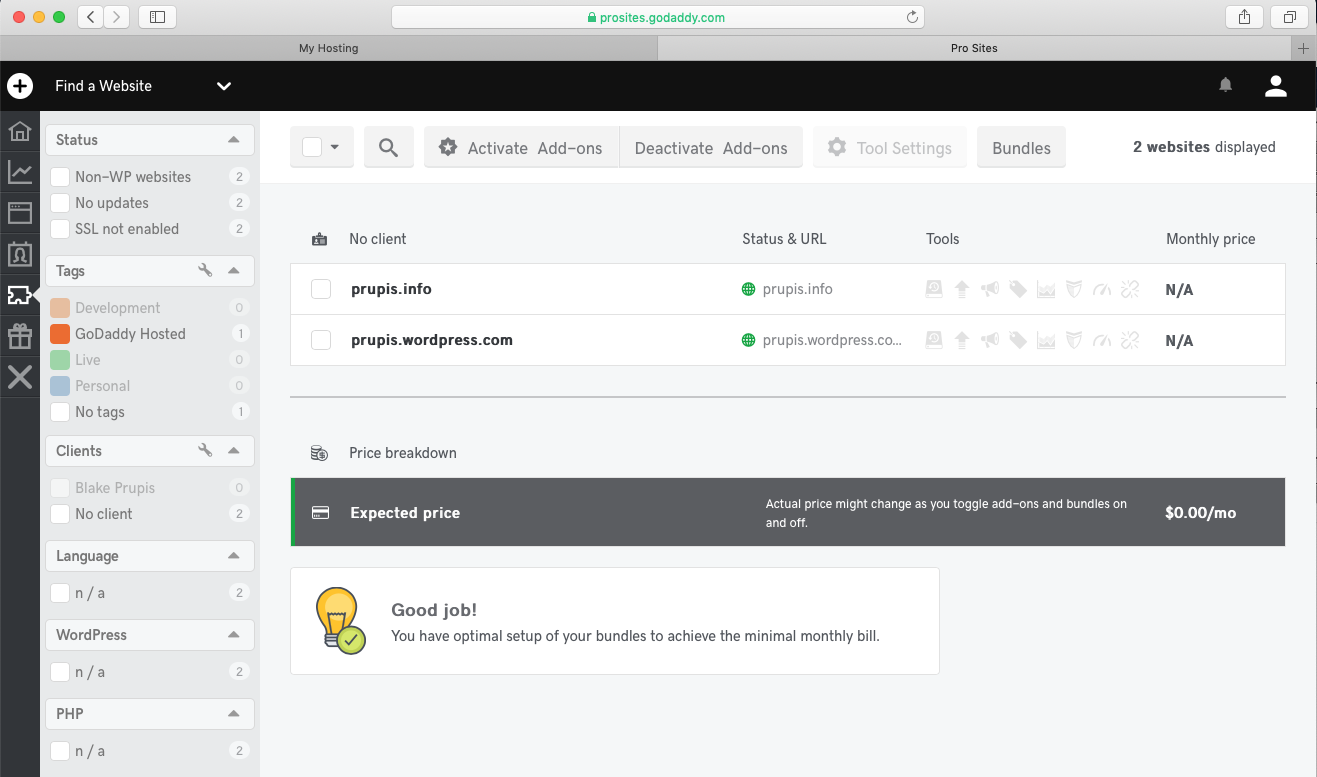Go to the home dashboard sidebar icon
Image resolution: width=1317 pixels, height=777 pixels.
pyautogui.click(x=20, y=131)
